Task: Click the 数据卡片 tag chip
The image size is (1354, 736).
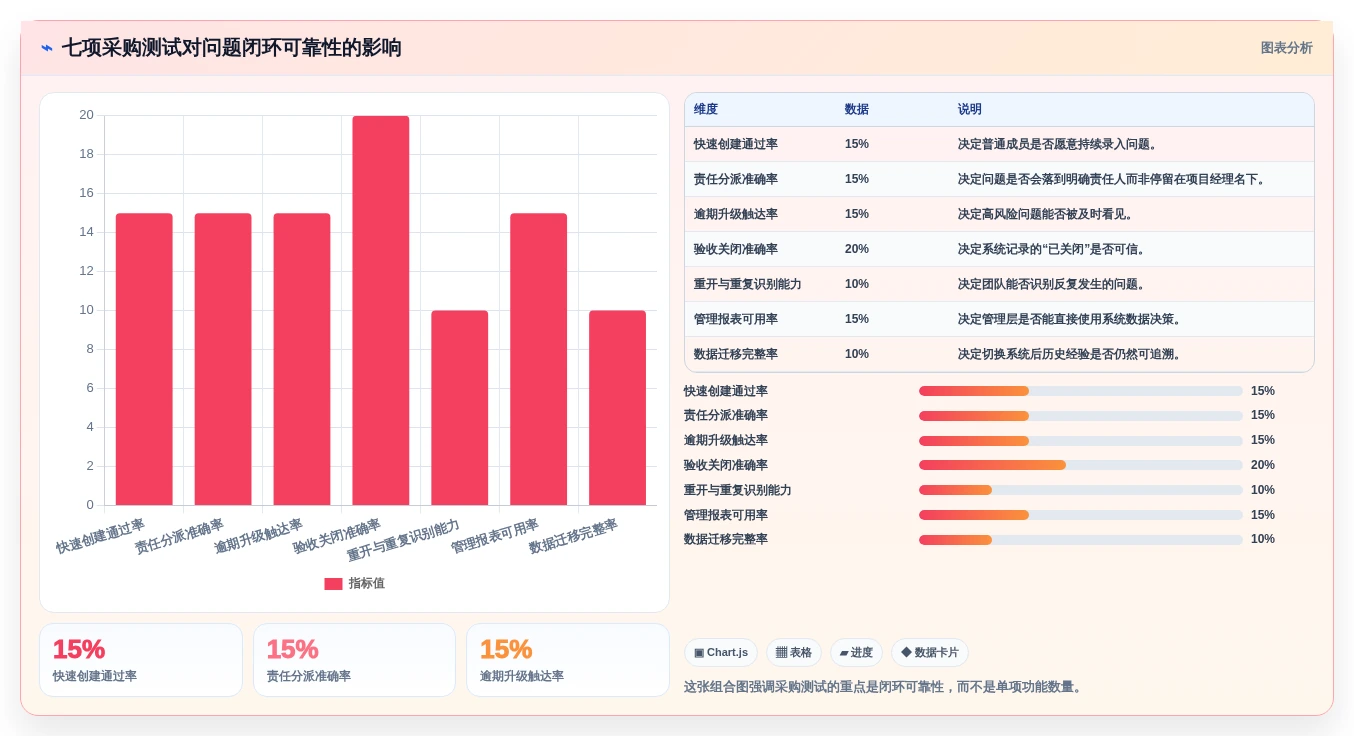Action: coord(930,653)
